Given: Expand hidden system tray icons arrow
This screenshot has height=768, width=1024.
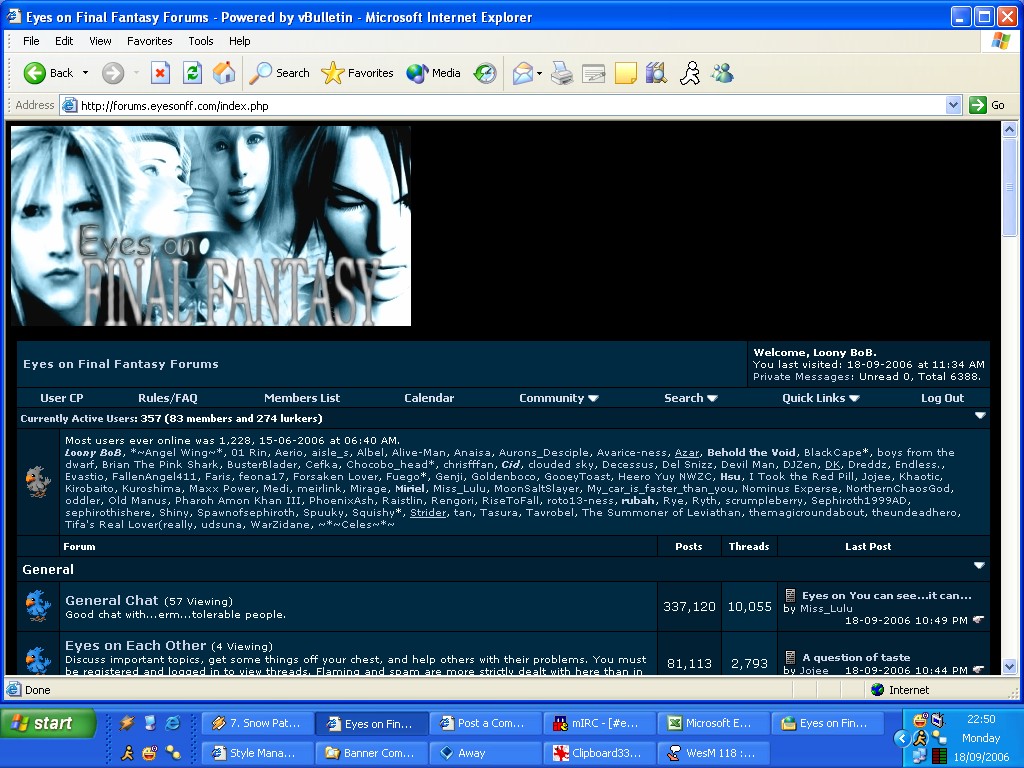Looking at the screenshot, I should pos(902,739).
